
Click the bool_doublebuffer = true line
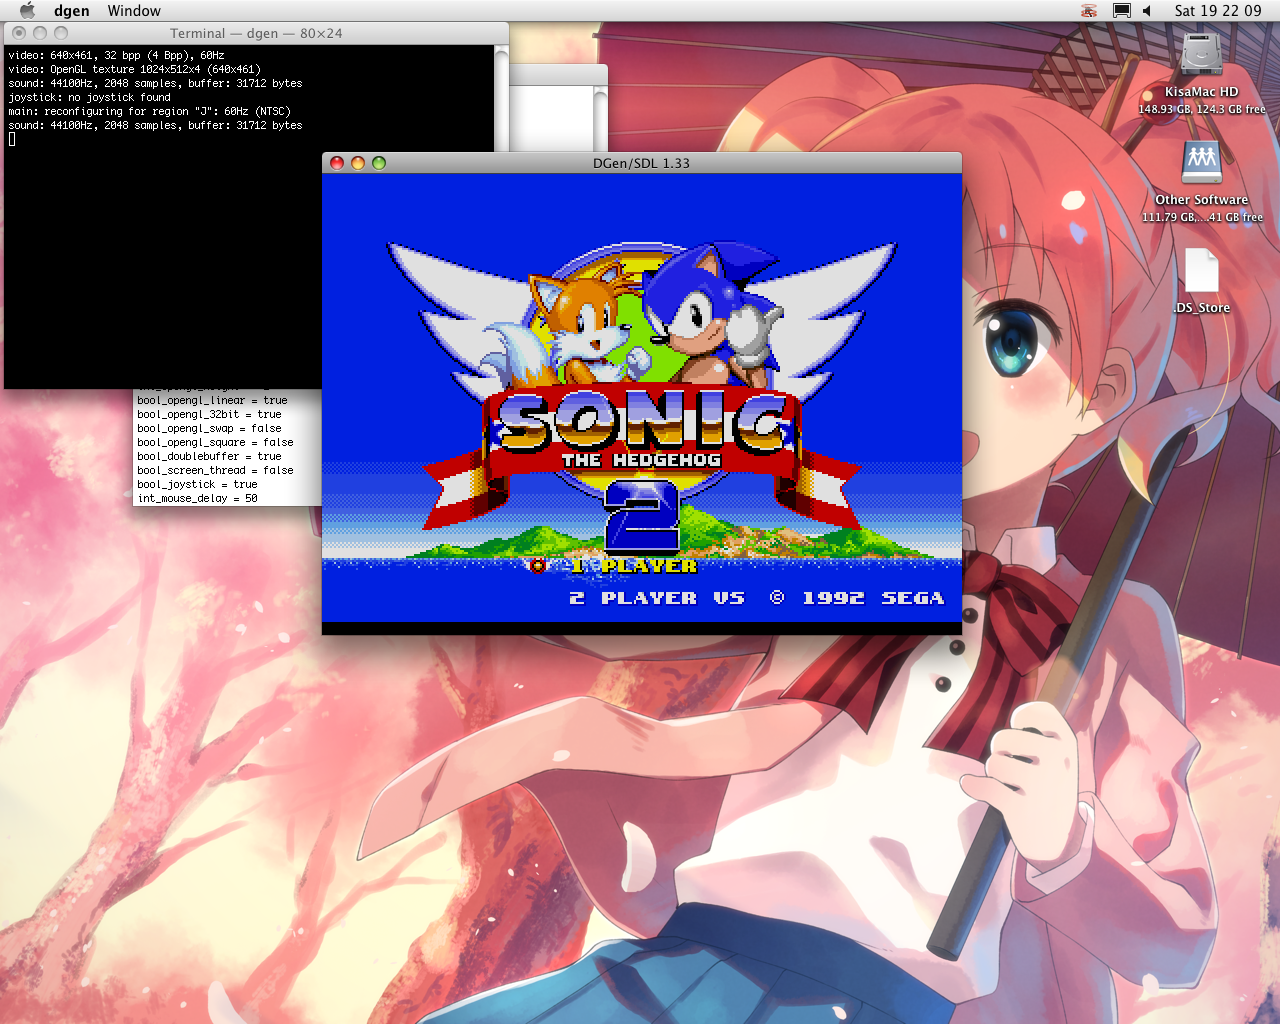(x=209, y=456)
